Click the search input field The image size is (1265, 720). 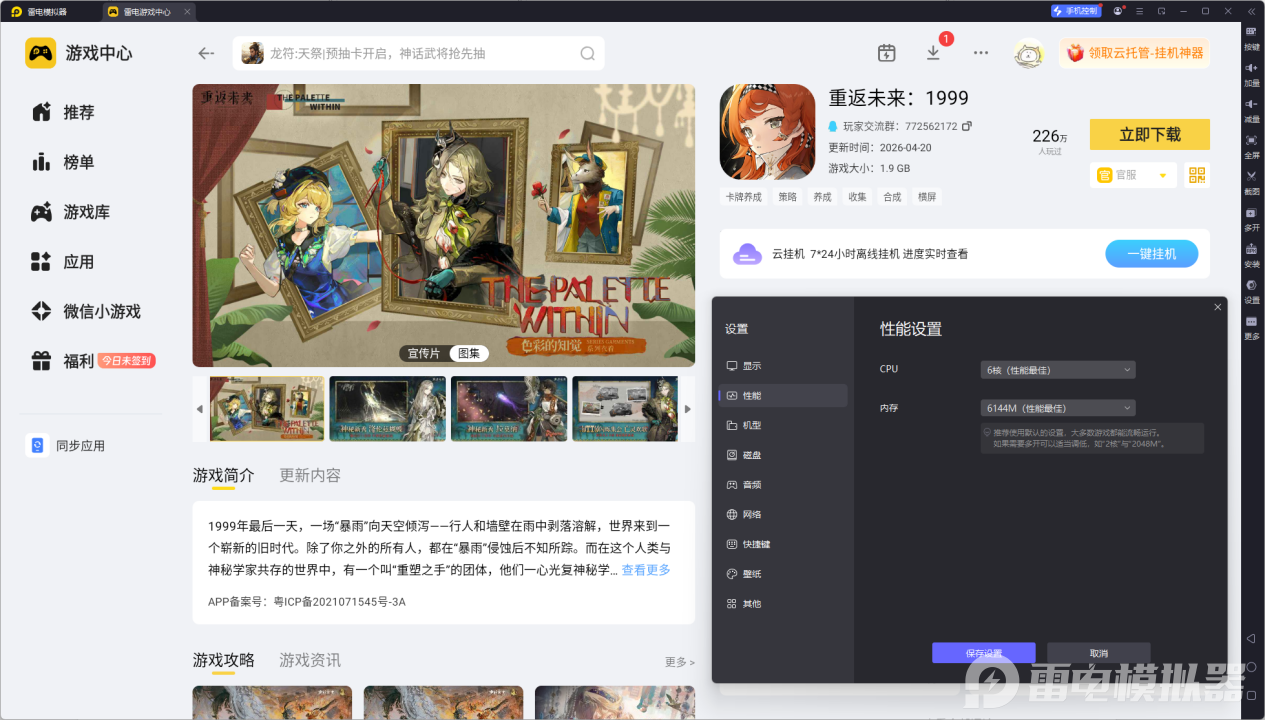[x=419, y=53]
